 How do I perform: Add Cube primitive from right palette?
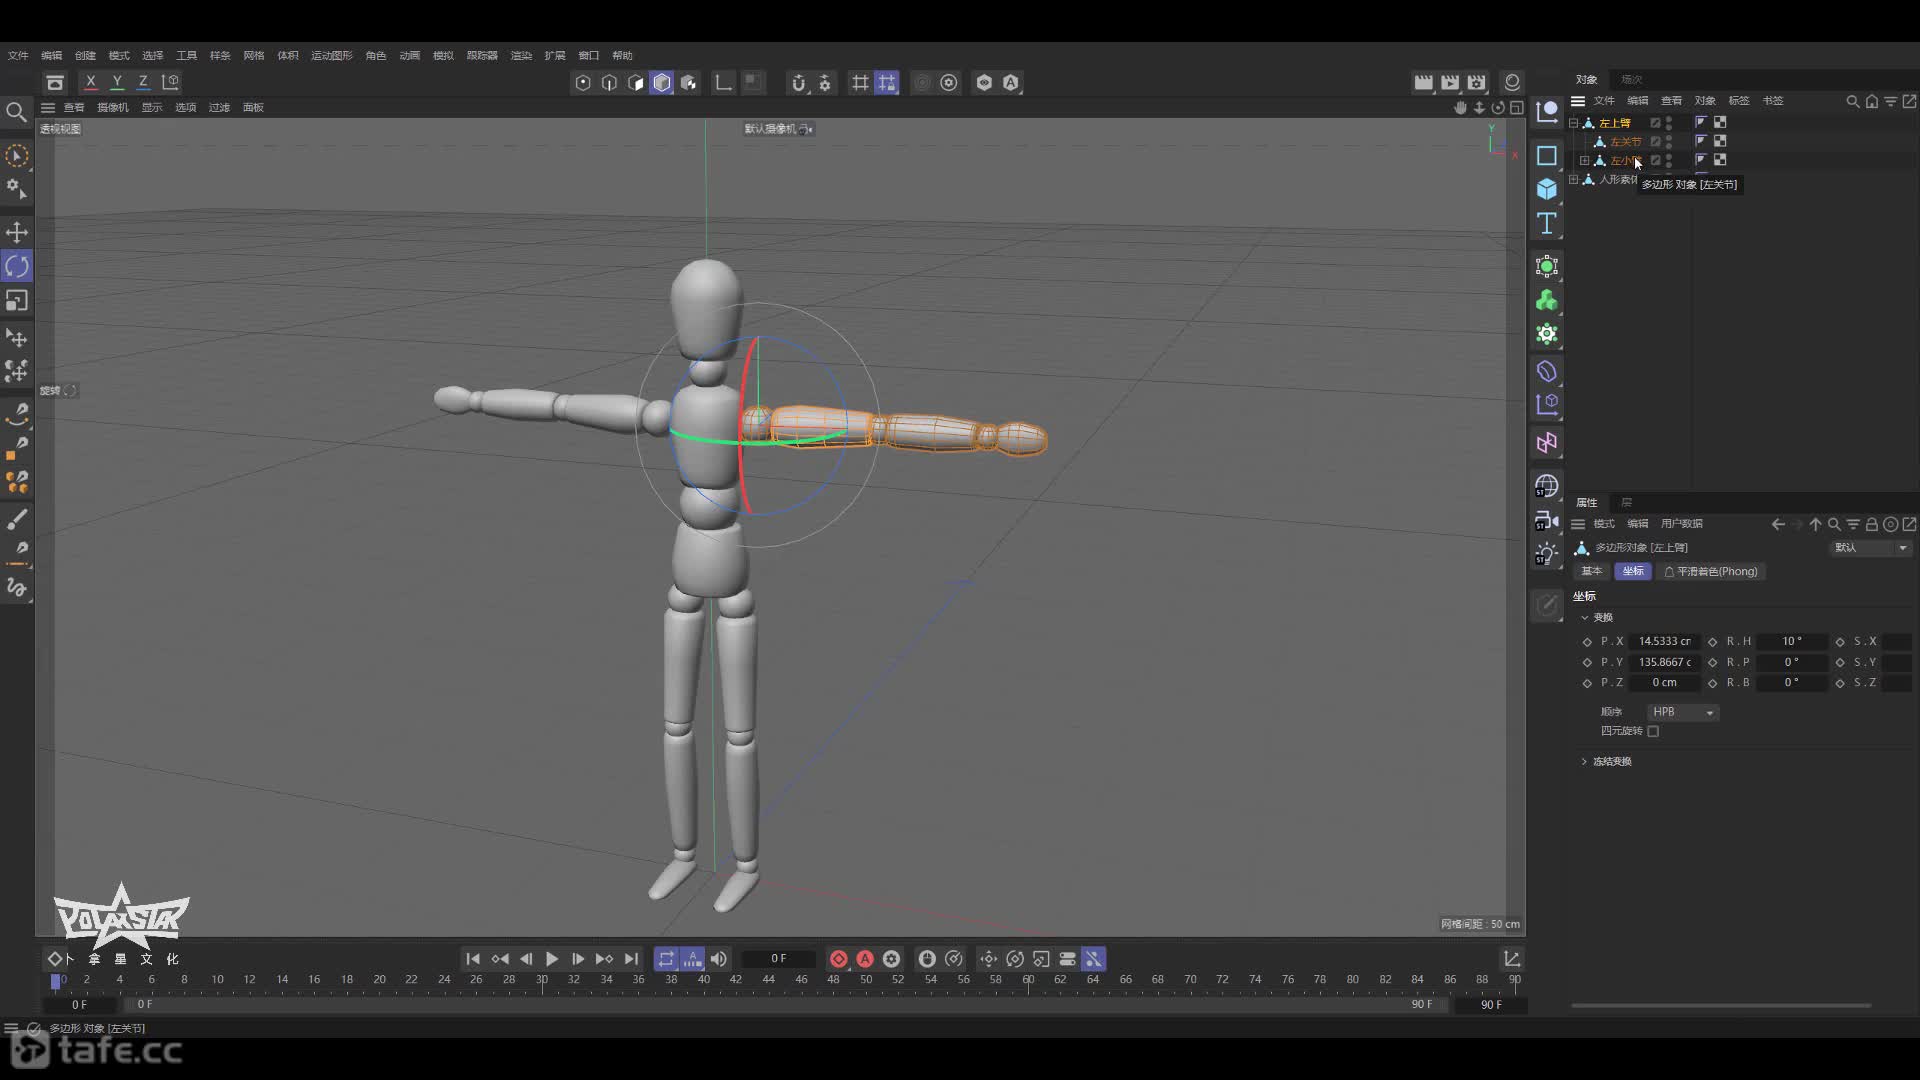click(x=1547, y=189)
